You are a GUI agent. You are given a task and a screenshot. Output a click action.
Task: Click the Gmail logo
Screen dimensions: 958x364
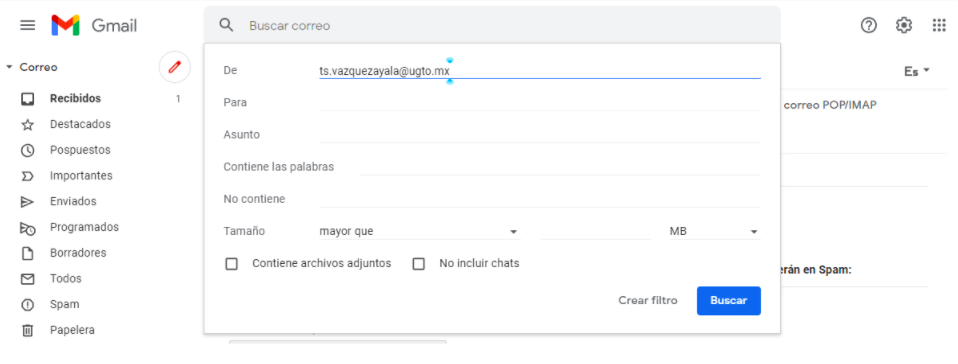coord(94,25)
